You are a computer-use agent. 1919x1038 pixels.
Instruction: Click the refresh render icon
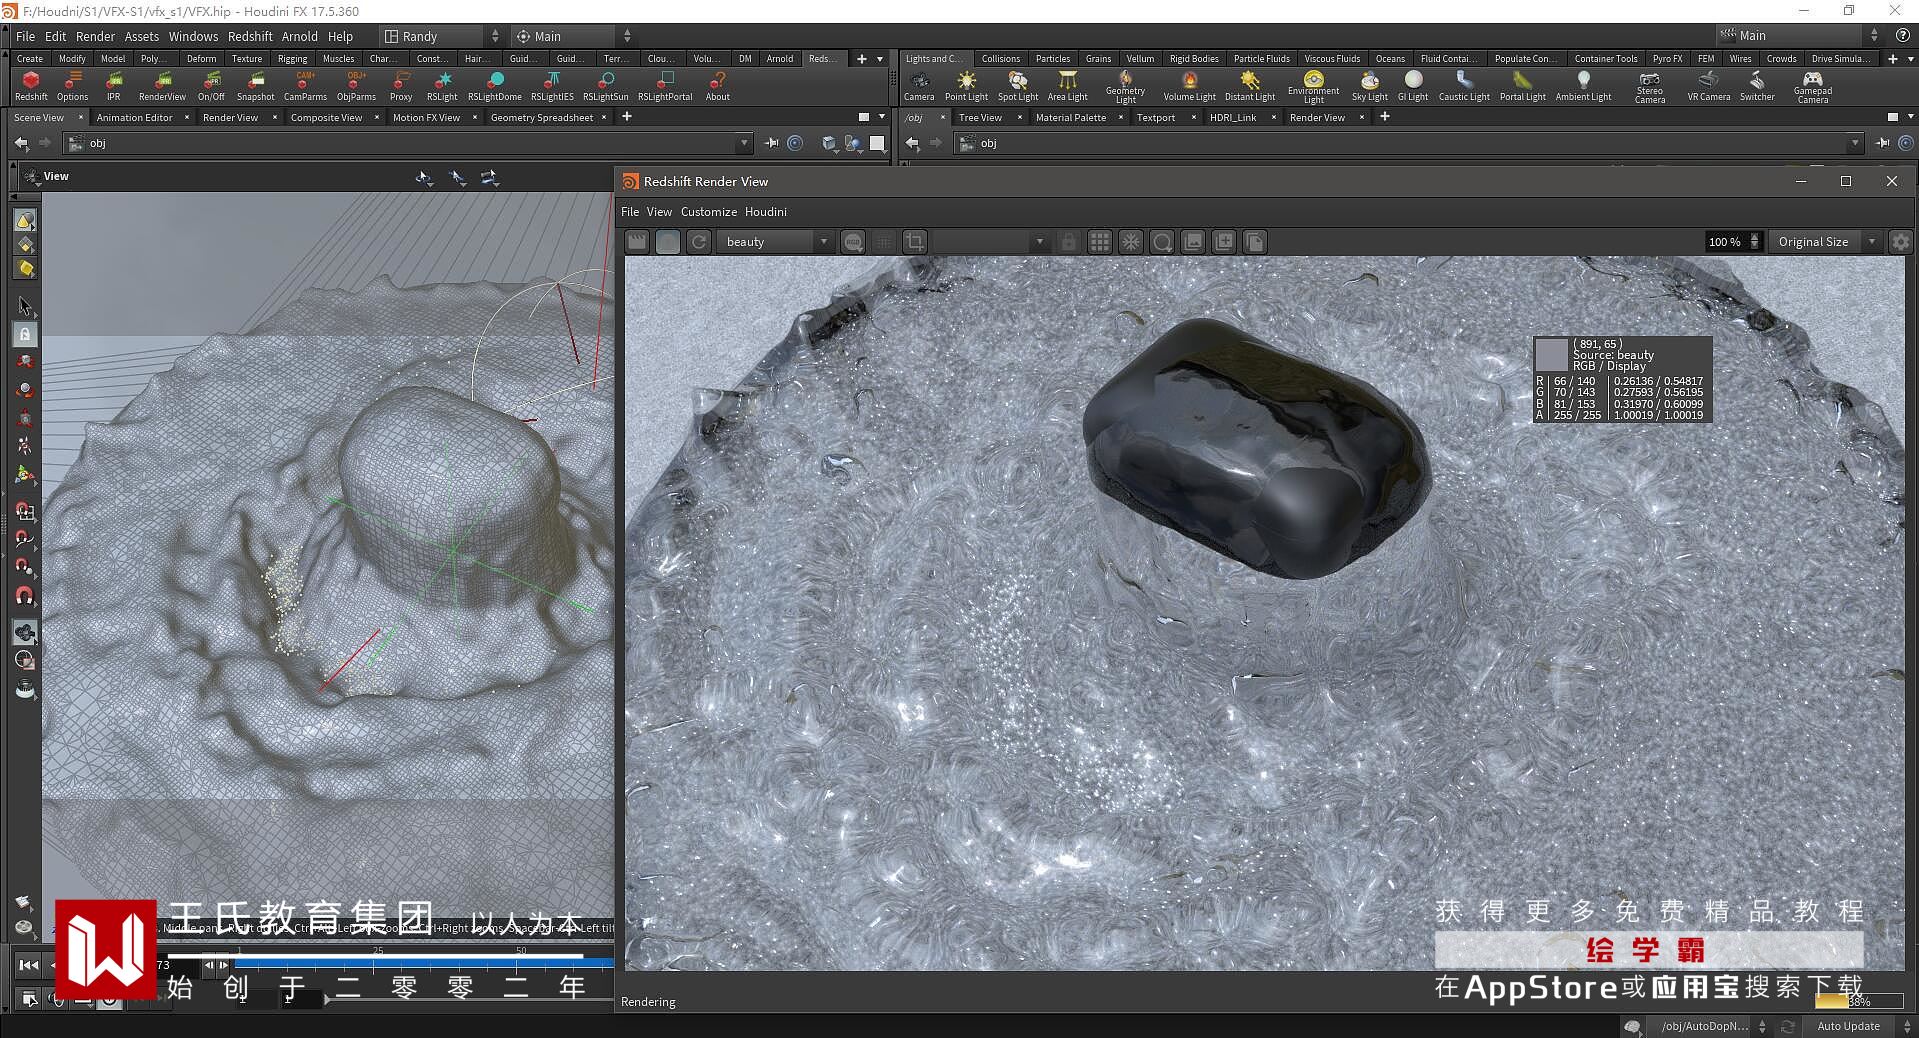(699, 242)
